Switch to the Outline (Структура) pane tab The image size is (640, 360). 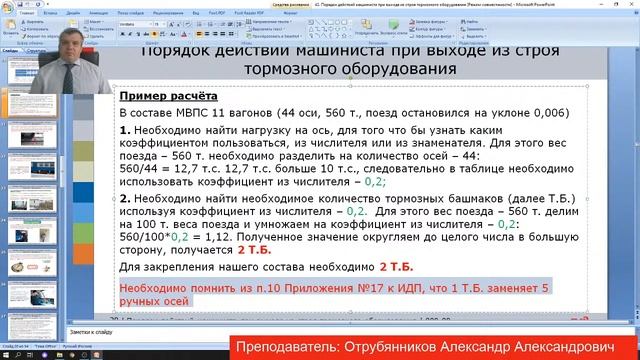click(x=35, y=51)
